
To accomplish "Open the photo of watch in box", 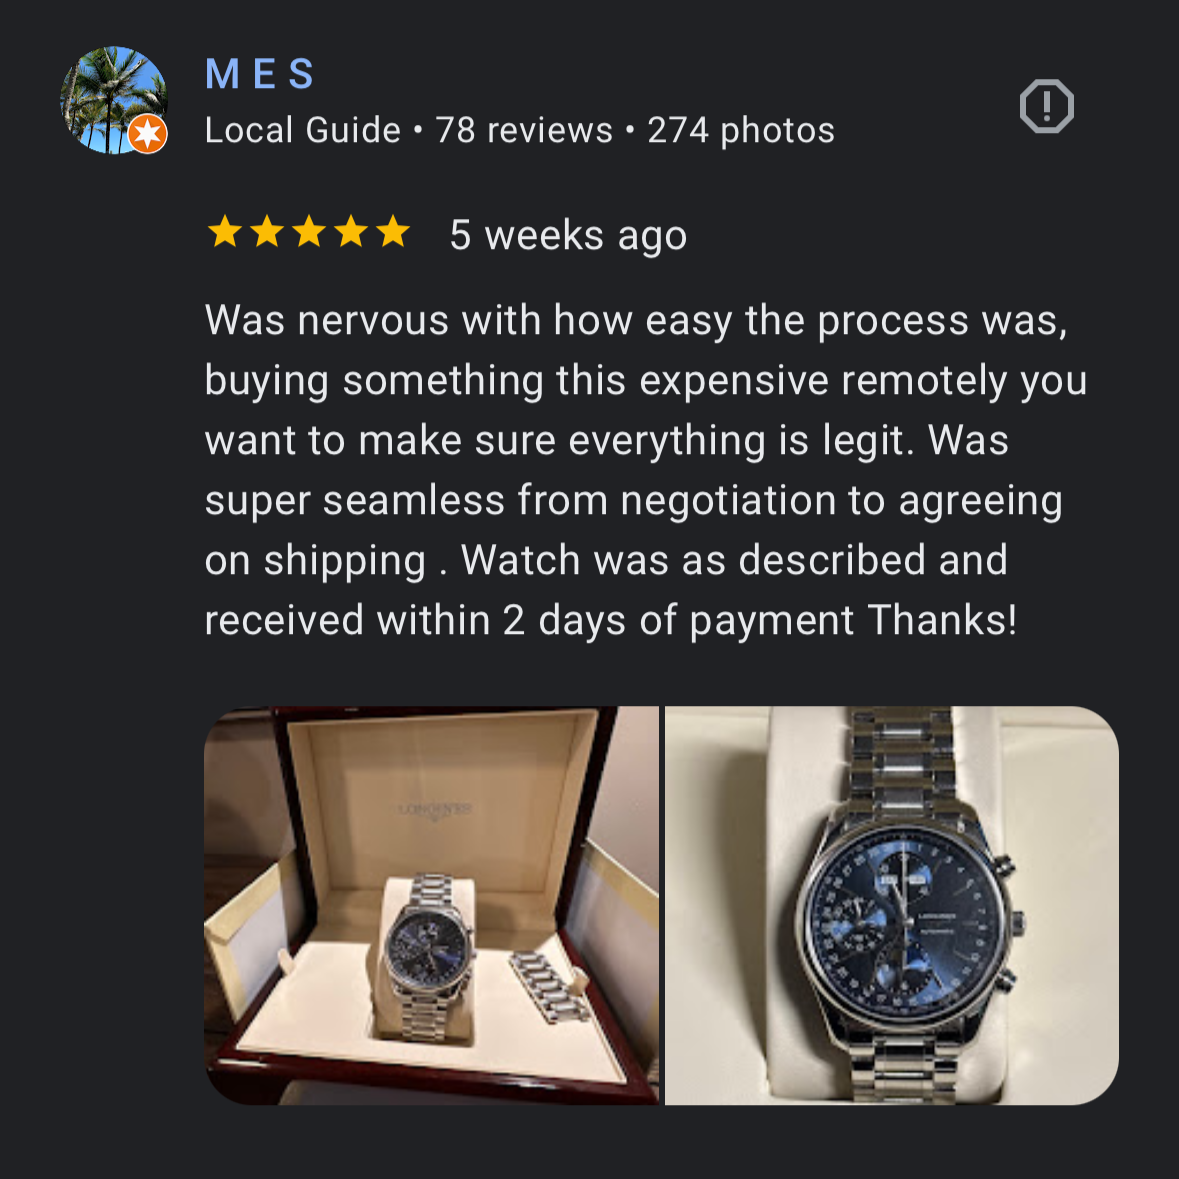I will tap(432, 905).
